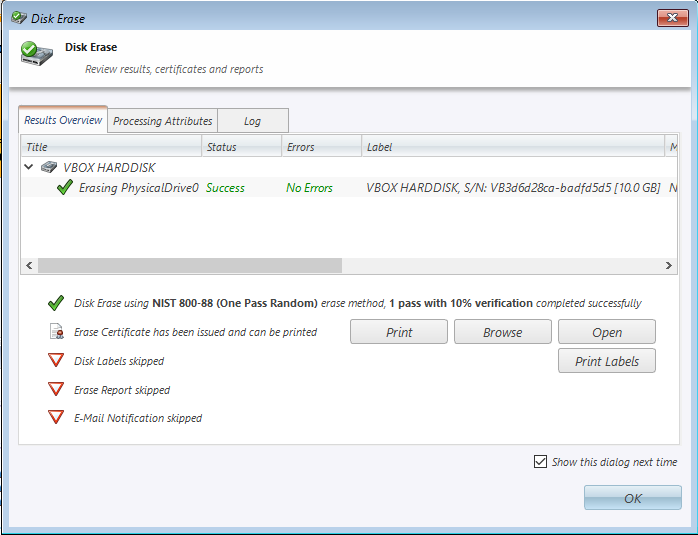Click the Print Labels button
Image resolution: width=698 pixels, height=535 pixels.
(607, 361)
